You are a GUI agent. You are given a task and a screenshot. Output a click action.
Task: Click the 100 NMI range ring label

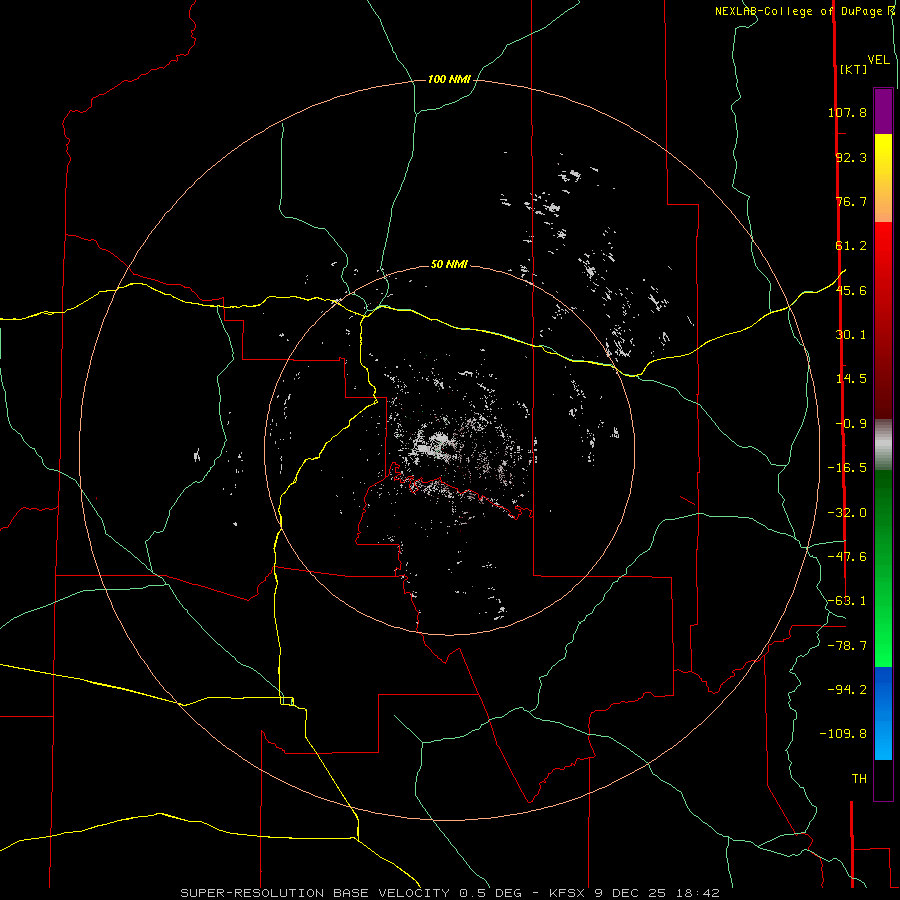[x=449, y=79]
